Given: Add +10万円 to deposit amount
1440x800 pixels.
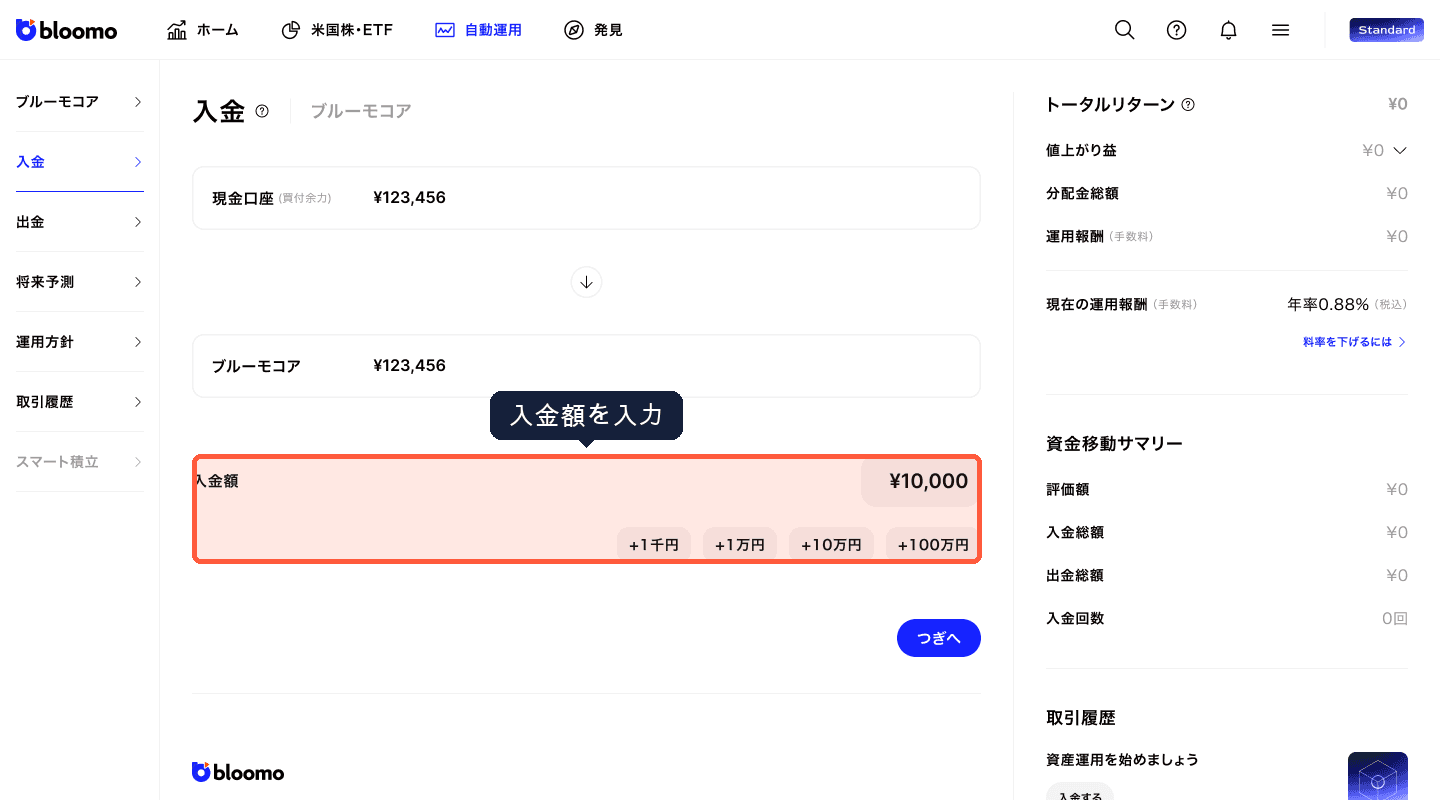Looking at the screenshot, I should [831, 545].
